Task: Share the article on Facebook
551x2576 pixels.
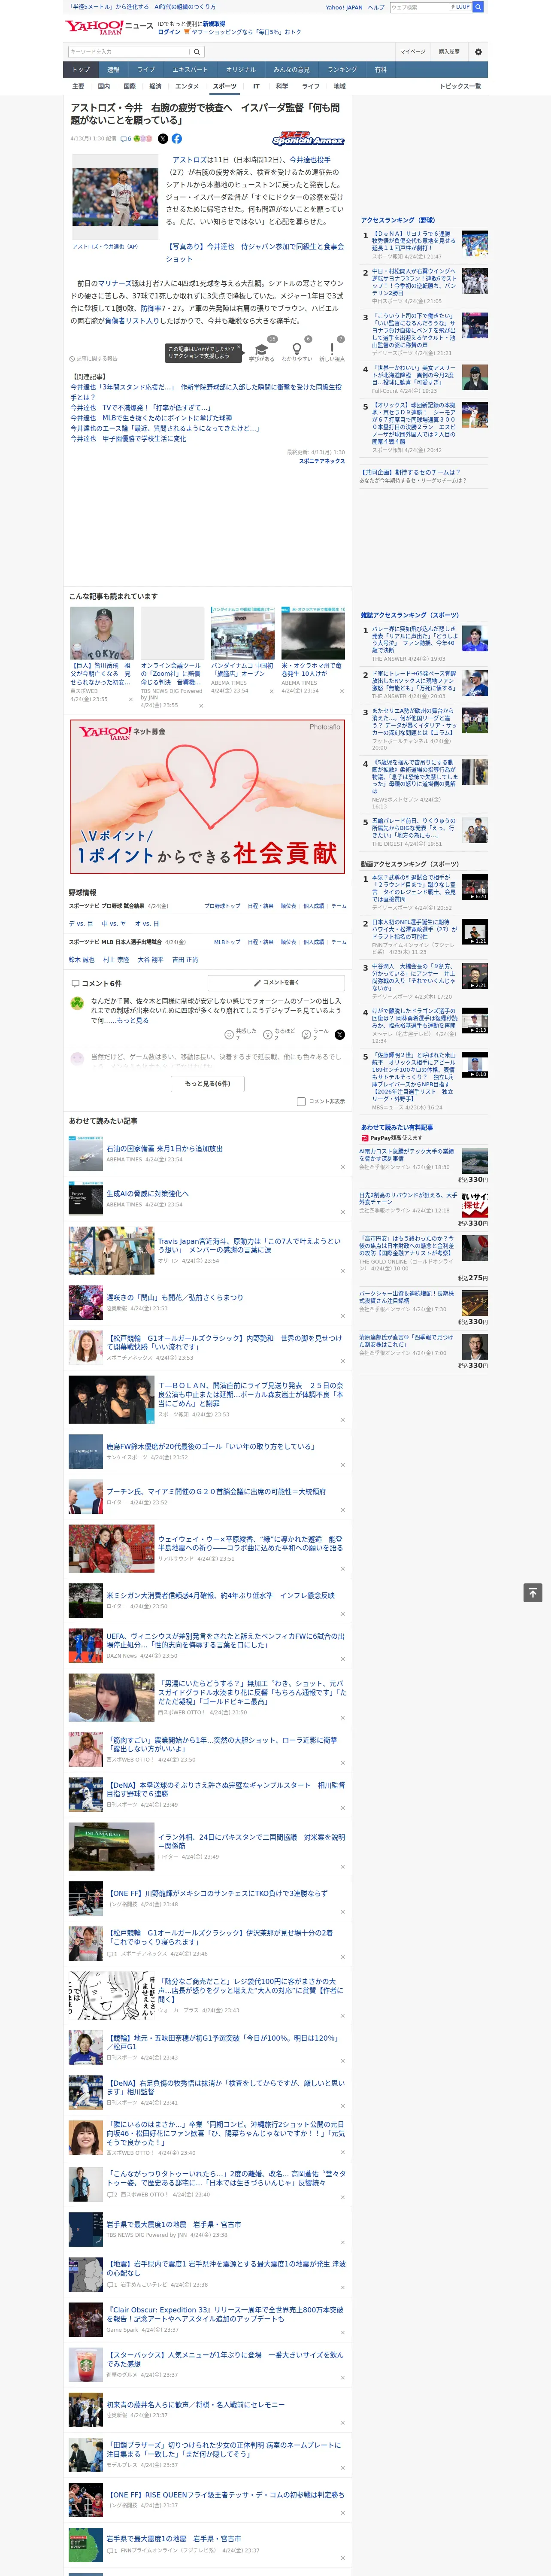Action: 177,139
